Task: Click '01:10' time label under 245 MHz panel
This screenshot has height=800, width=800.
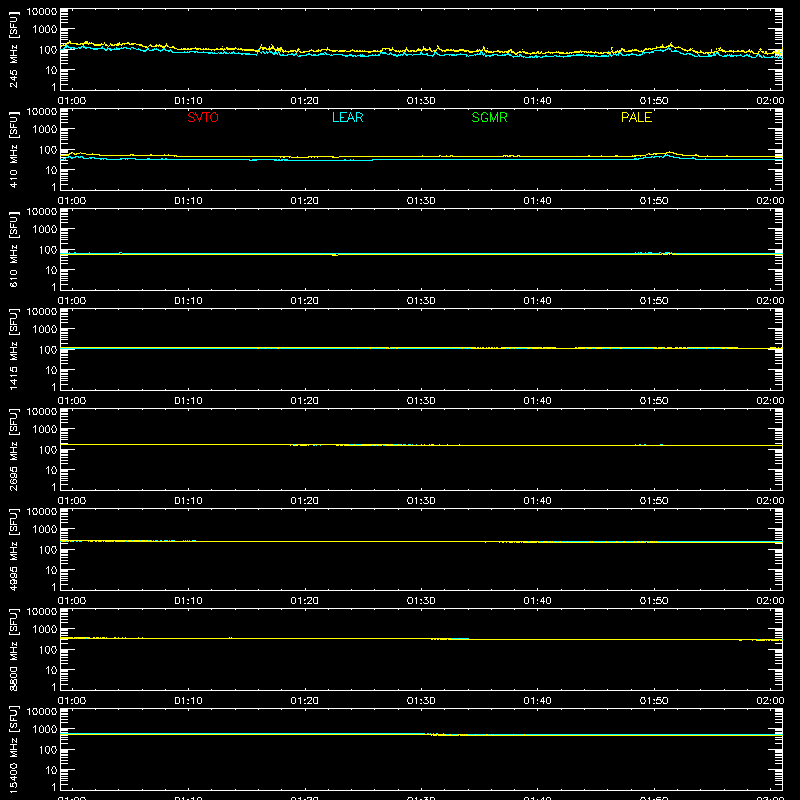Action: tap(188, 101)
